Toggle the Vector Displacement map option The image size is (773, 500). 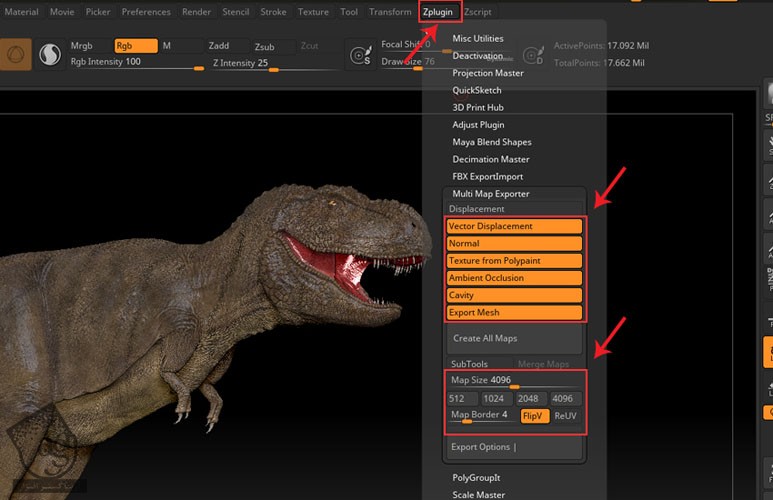[514, 226]
